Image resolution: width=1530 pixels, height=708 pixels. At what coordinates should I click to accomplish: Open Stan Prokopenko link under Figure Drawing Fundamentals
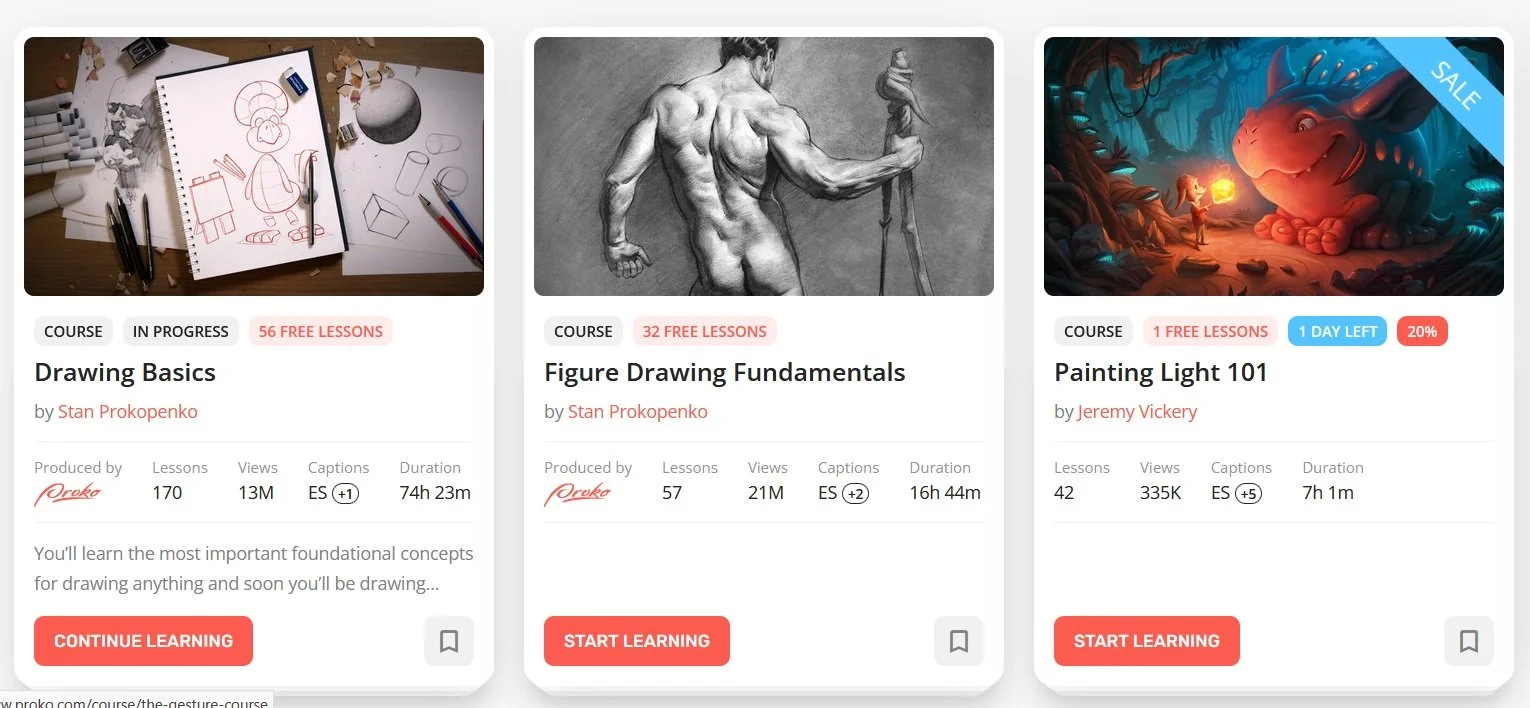click(638, 411)
